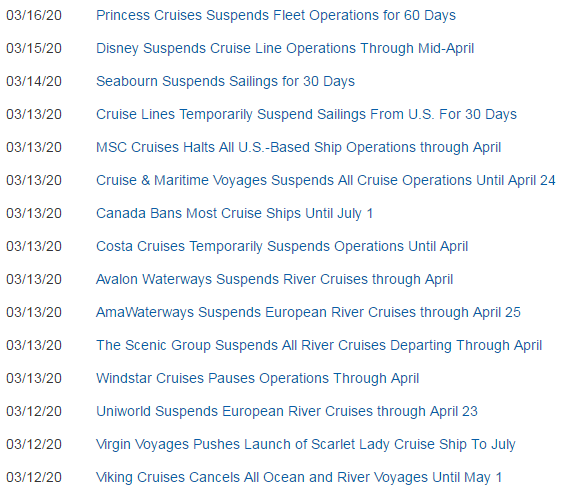Viewport: 567px width, 489px height.
Task: Open Costa Cruises Temporarily Suspends Operations link
Action: (x=282, y=246)
